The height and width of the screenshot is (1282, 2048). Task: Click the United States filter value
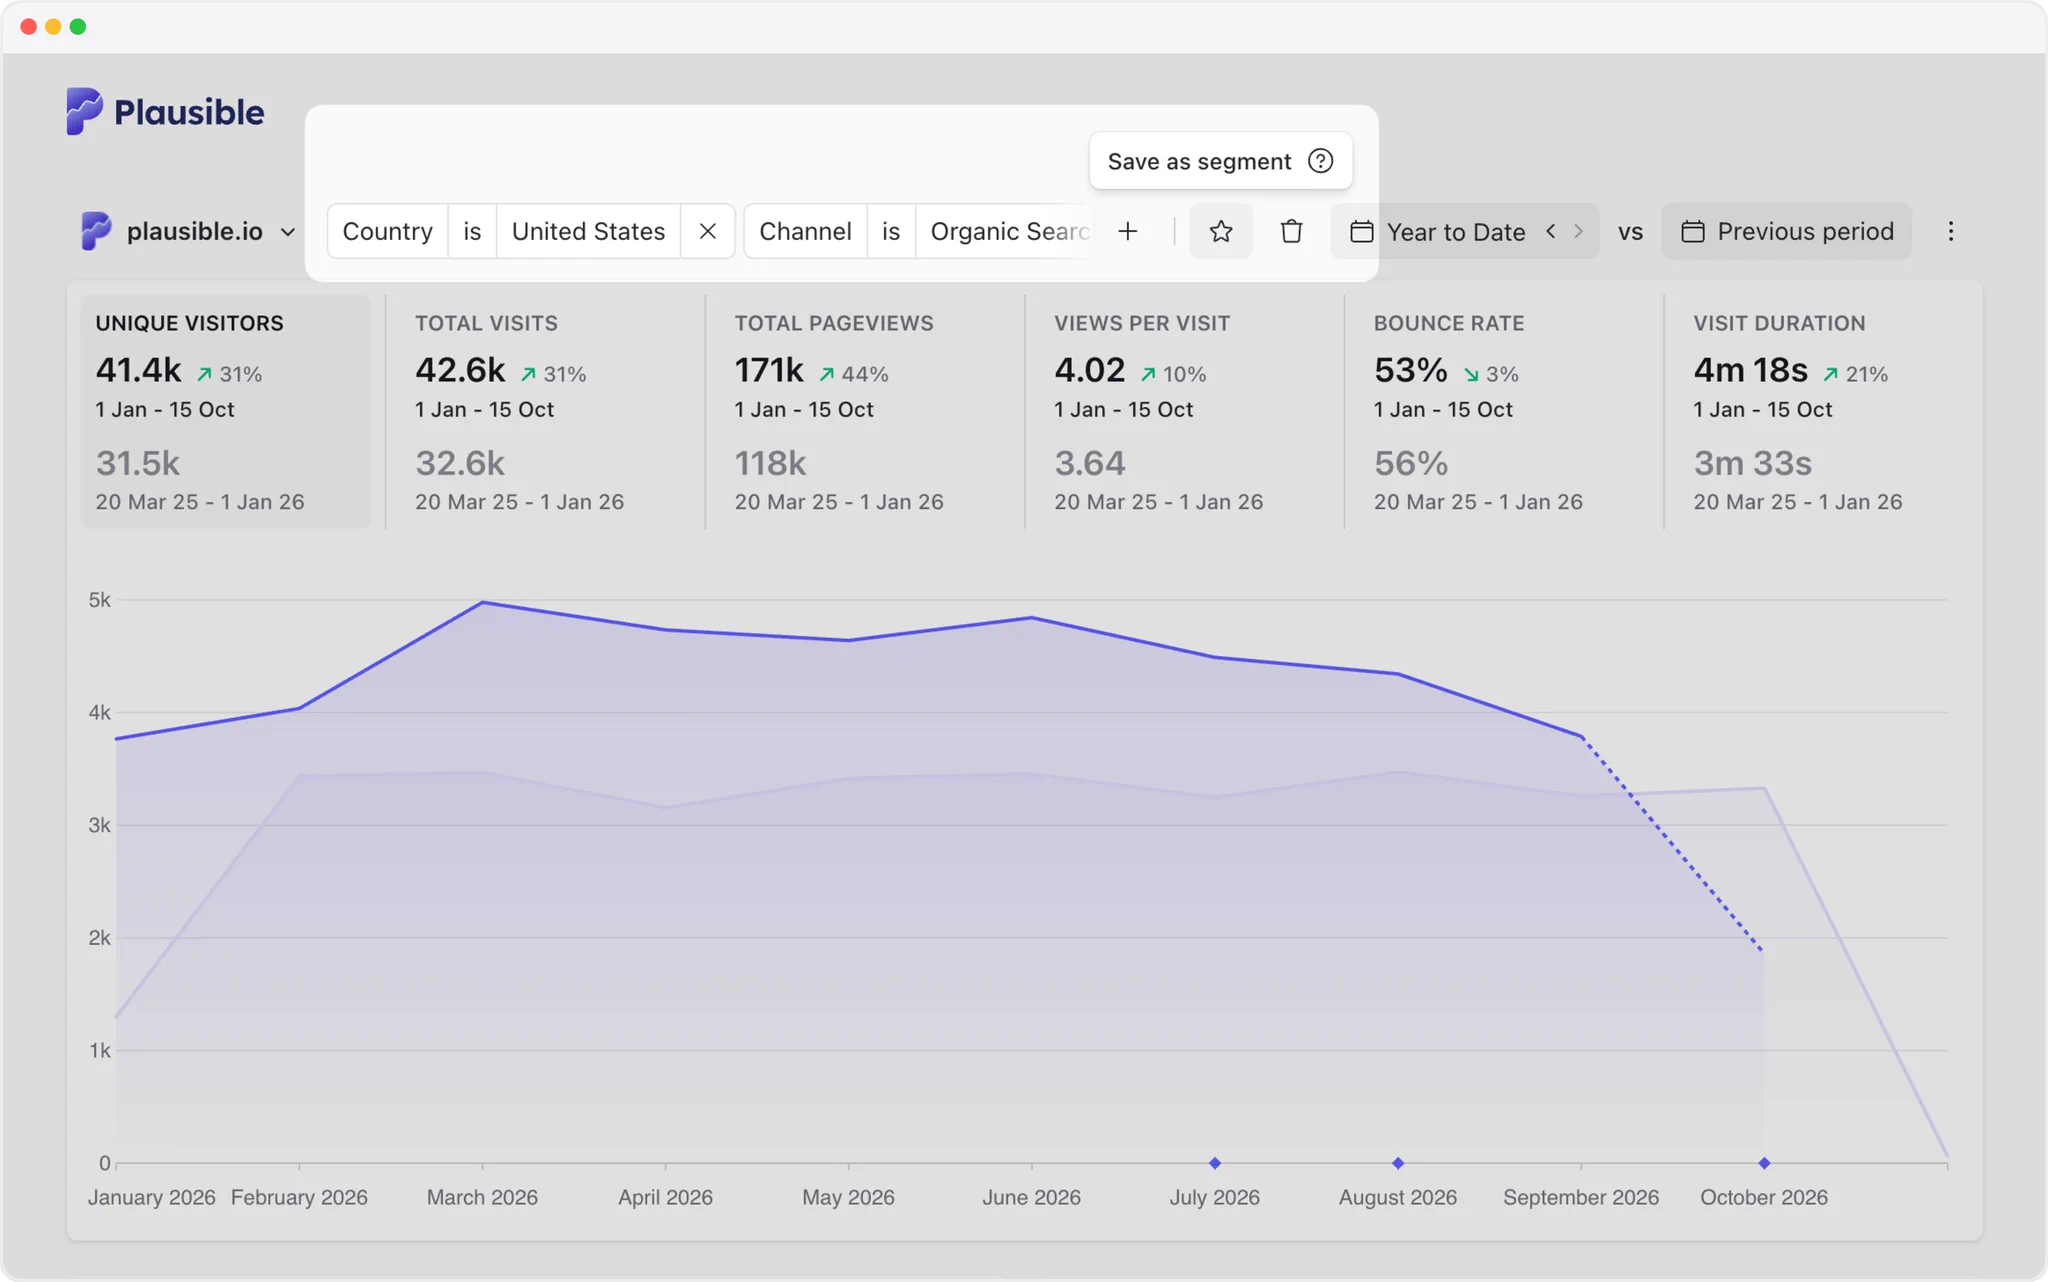(x=588, y=232)
